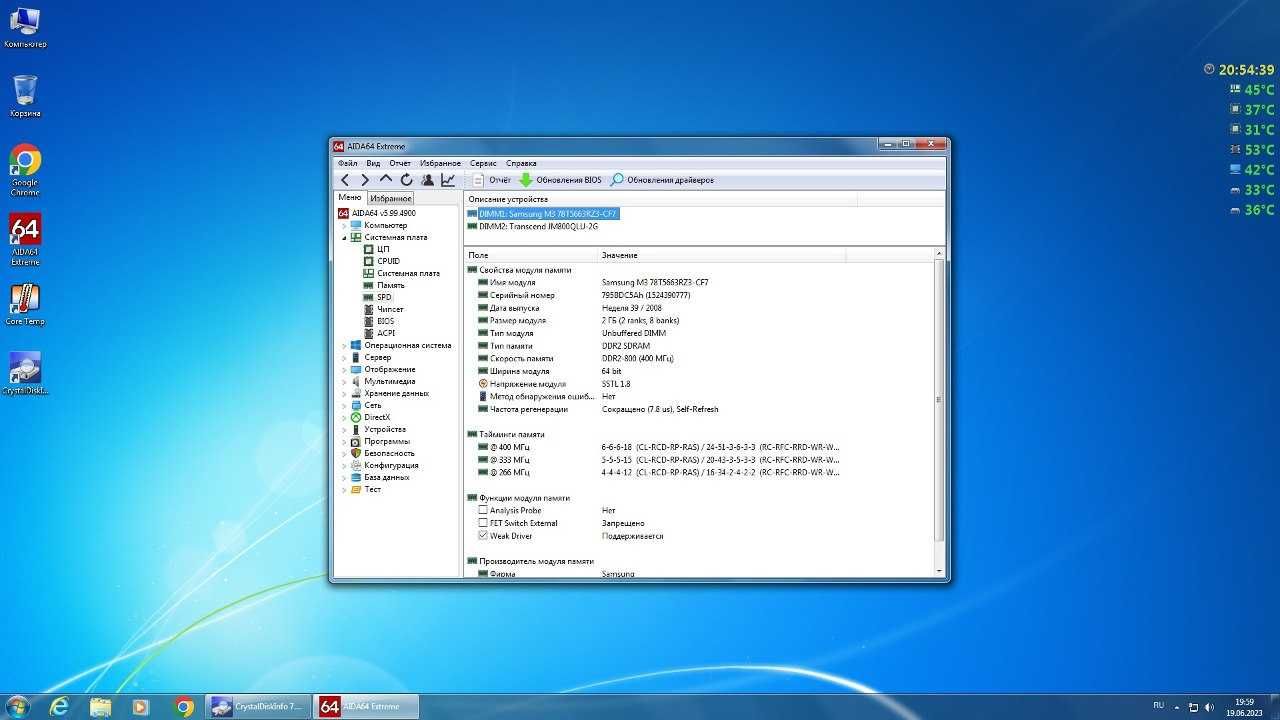Switch to CrystalDiskInfo taskbar window
This screenshot has width=1280, height=720.
click(x=256, y=706)
